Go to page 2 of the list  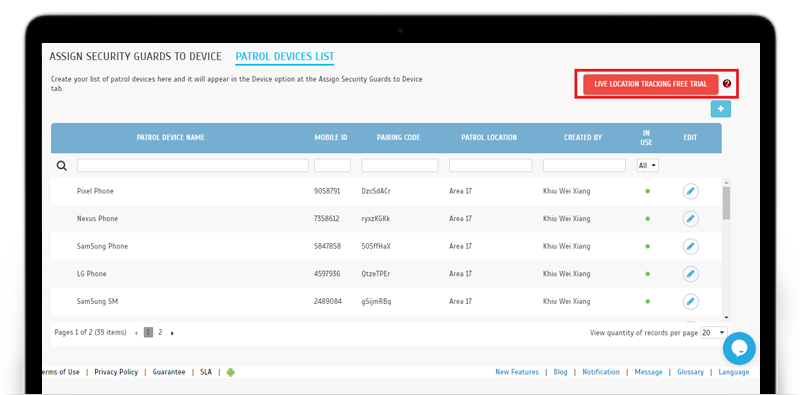(160, 332)
